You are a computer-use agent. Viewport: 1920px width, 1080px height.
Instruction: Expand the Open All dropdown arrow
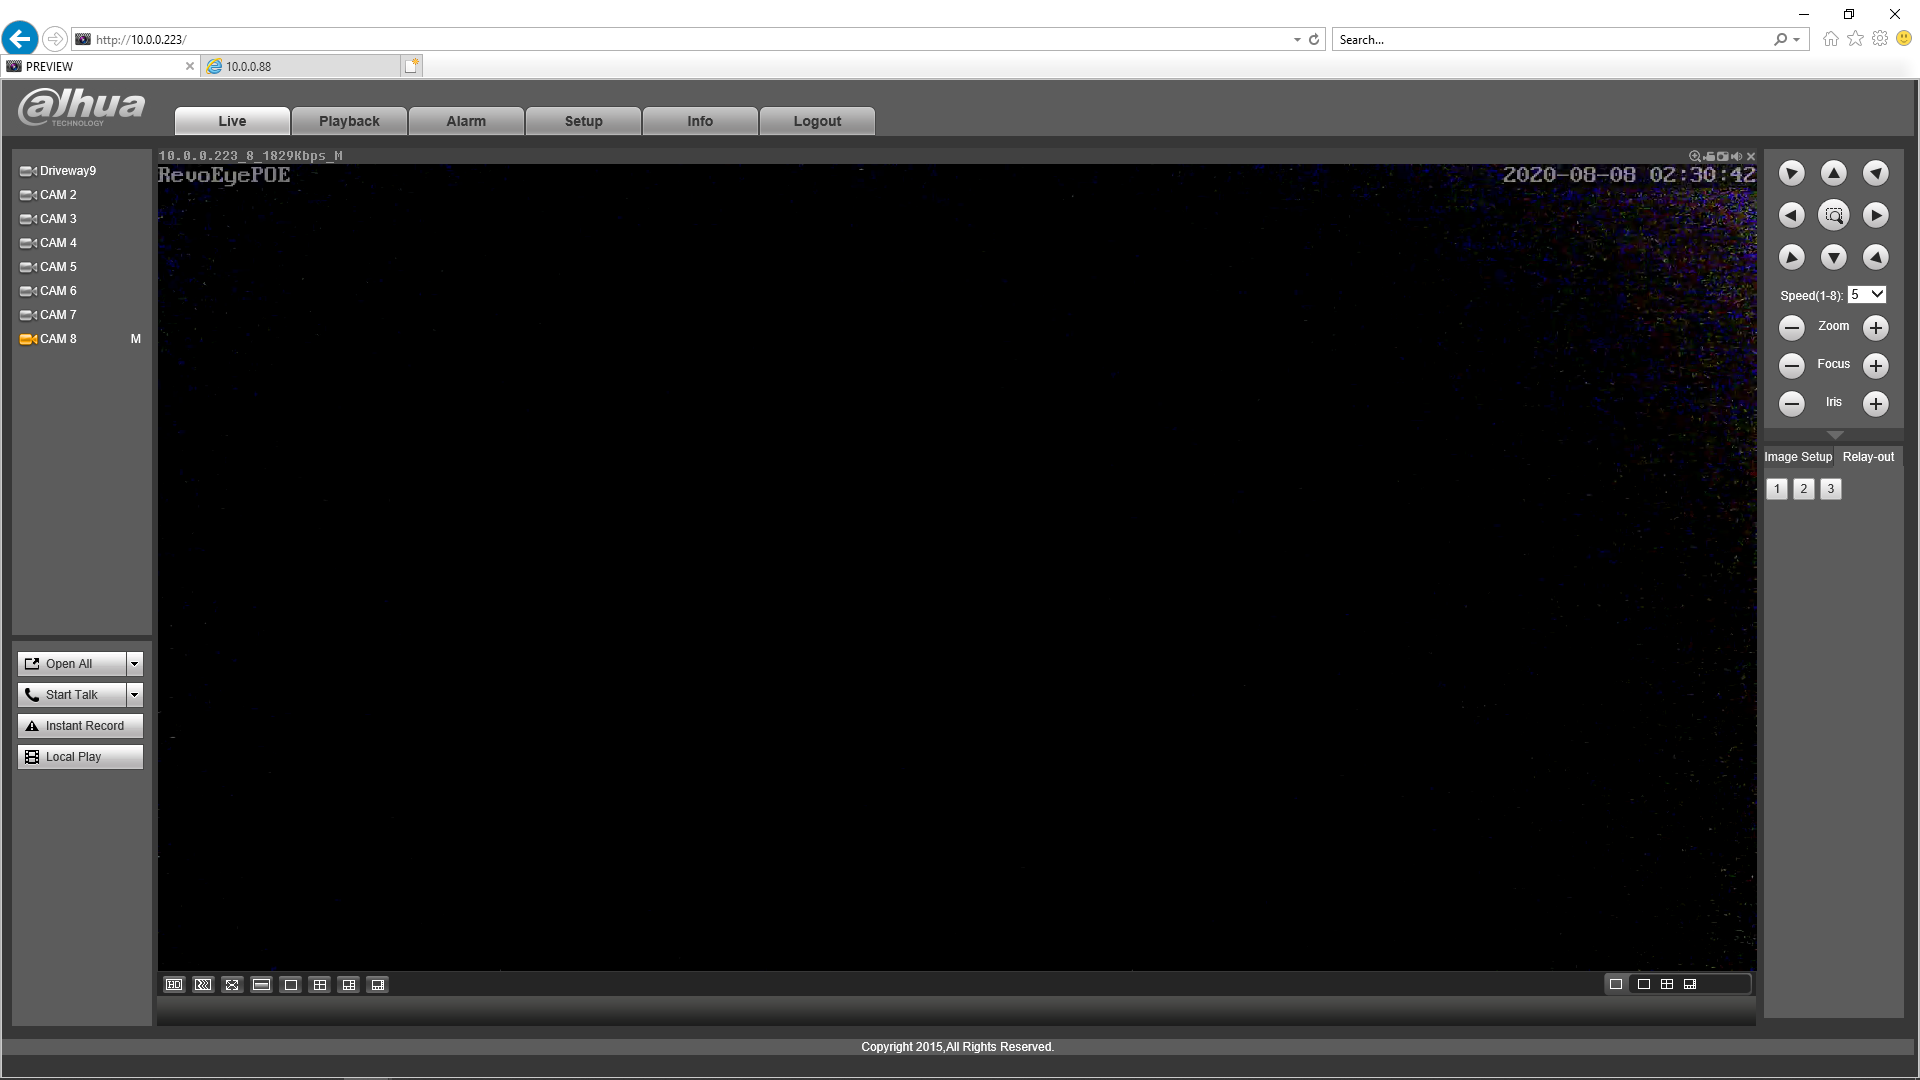pos(135,664)
